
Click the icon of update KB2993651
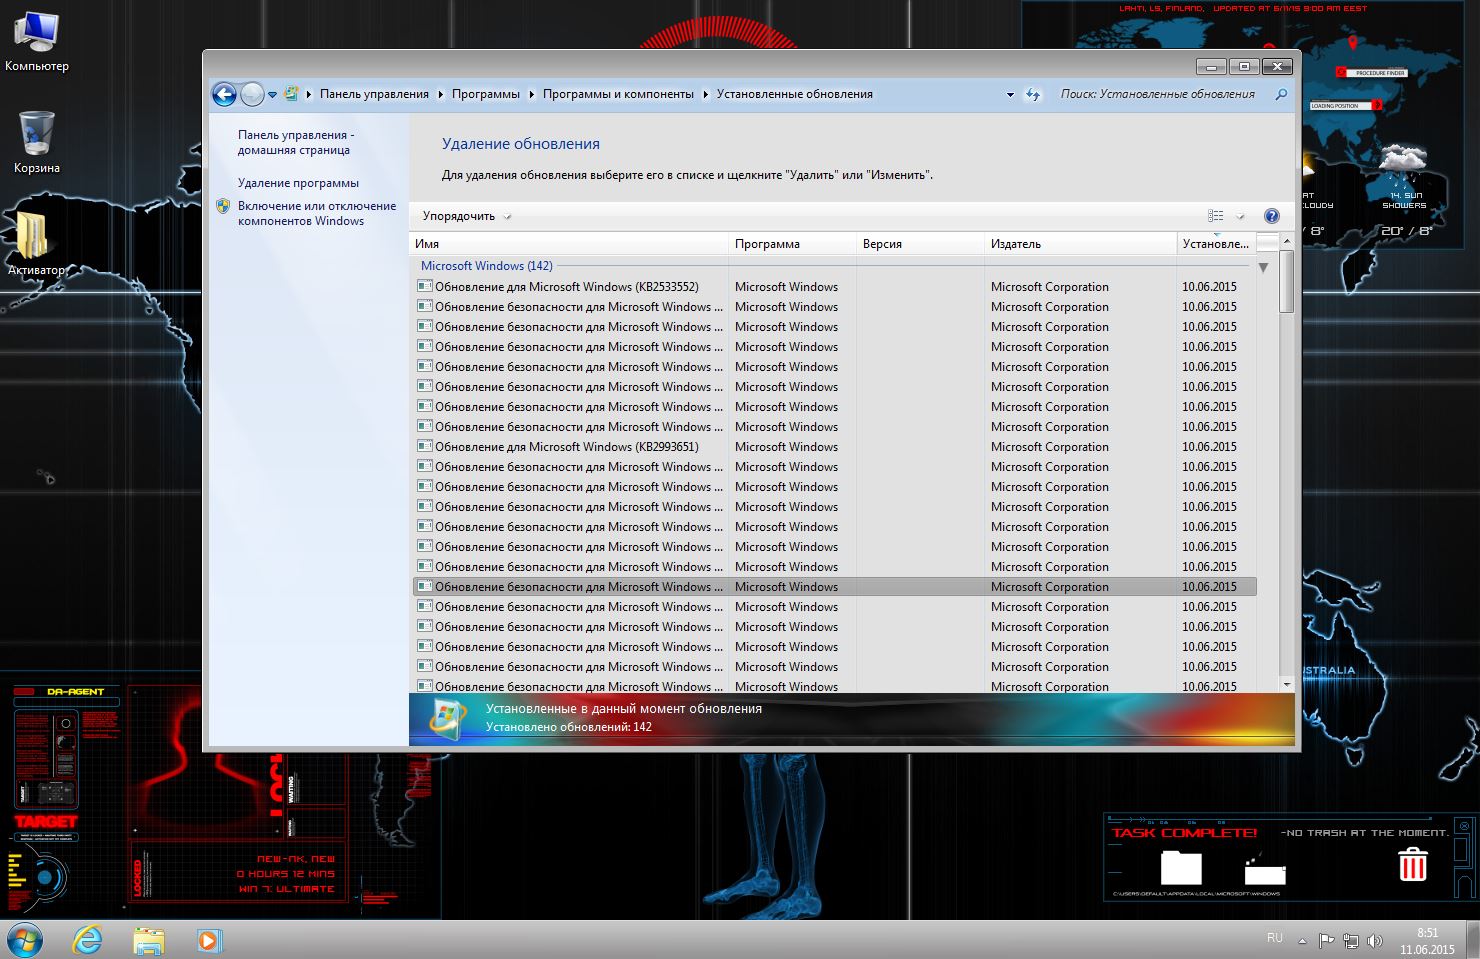[x=425, y=446]
